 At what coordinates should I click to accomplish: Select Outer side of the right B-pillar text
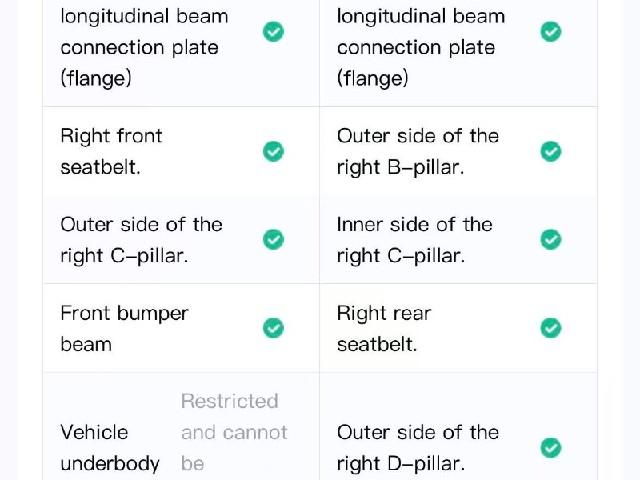(x=418, y=151)
